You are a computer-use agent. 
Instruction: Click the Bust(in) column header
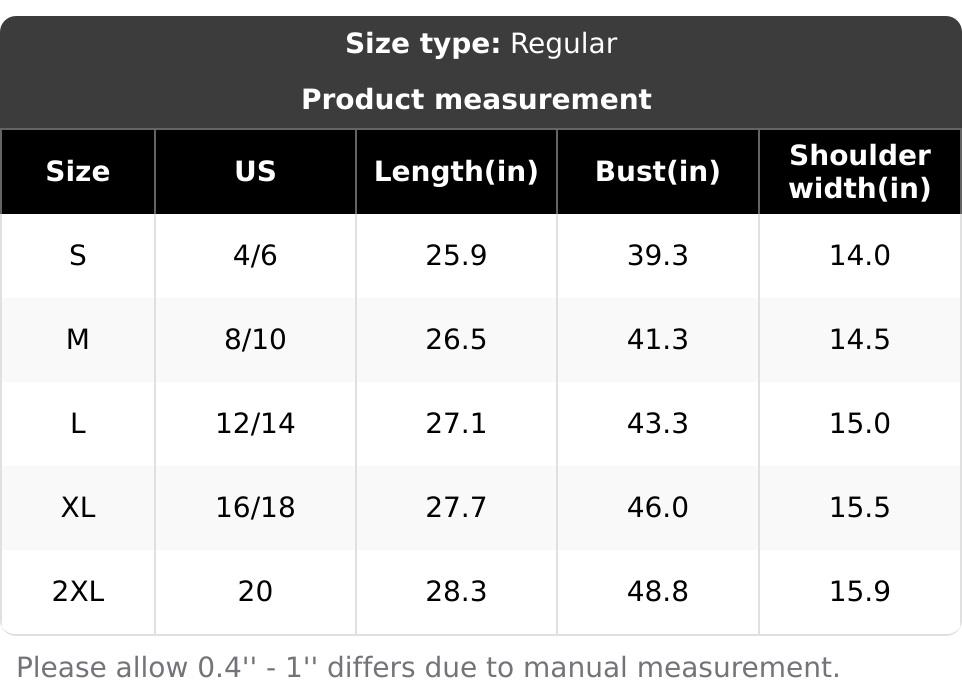click(657, 172)
